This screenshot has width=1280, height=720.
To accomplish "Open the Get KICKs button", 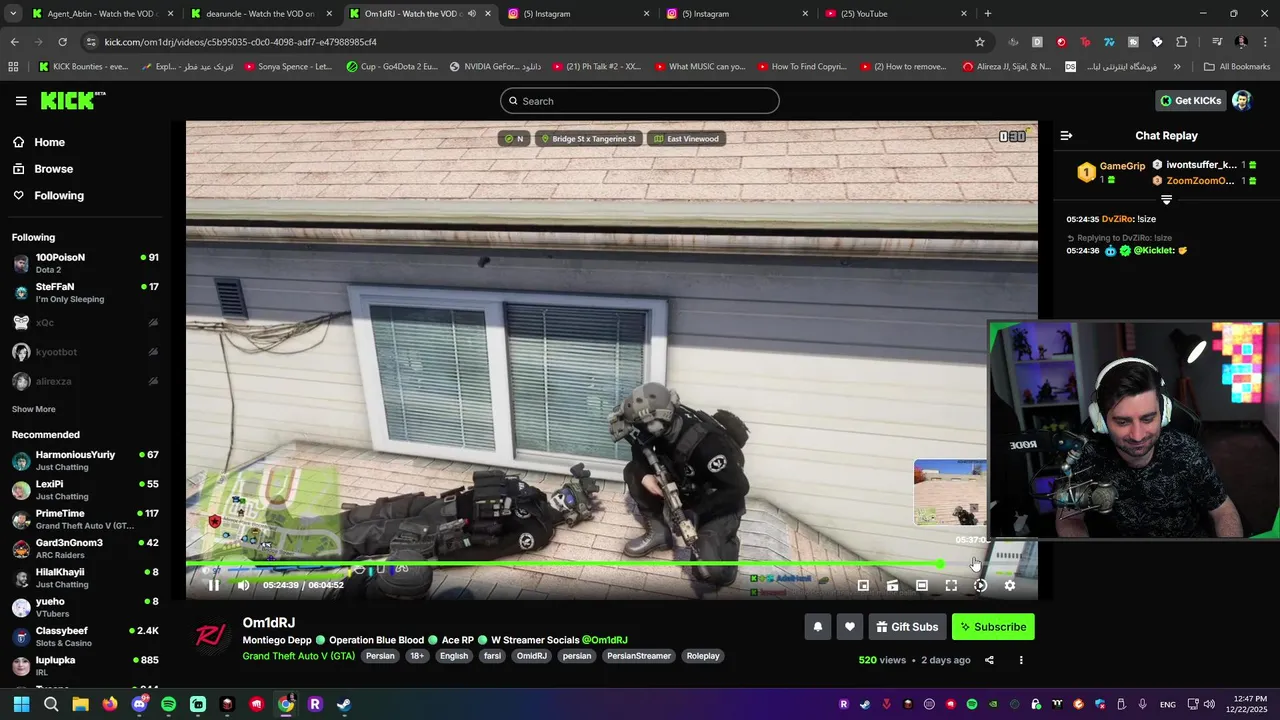I will click(x=1190, y=101).
